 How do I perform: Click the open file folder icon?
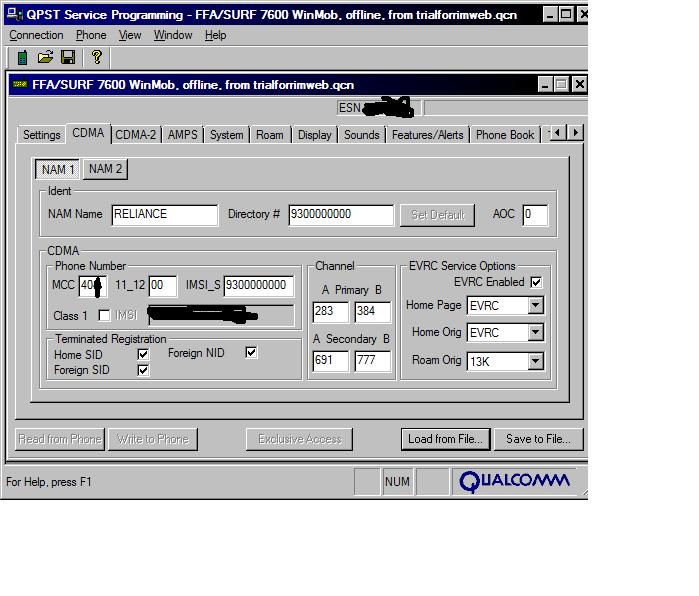pos(45,58)
